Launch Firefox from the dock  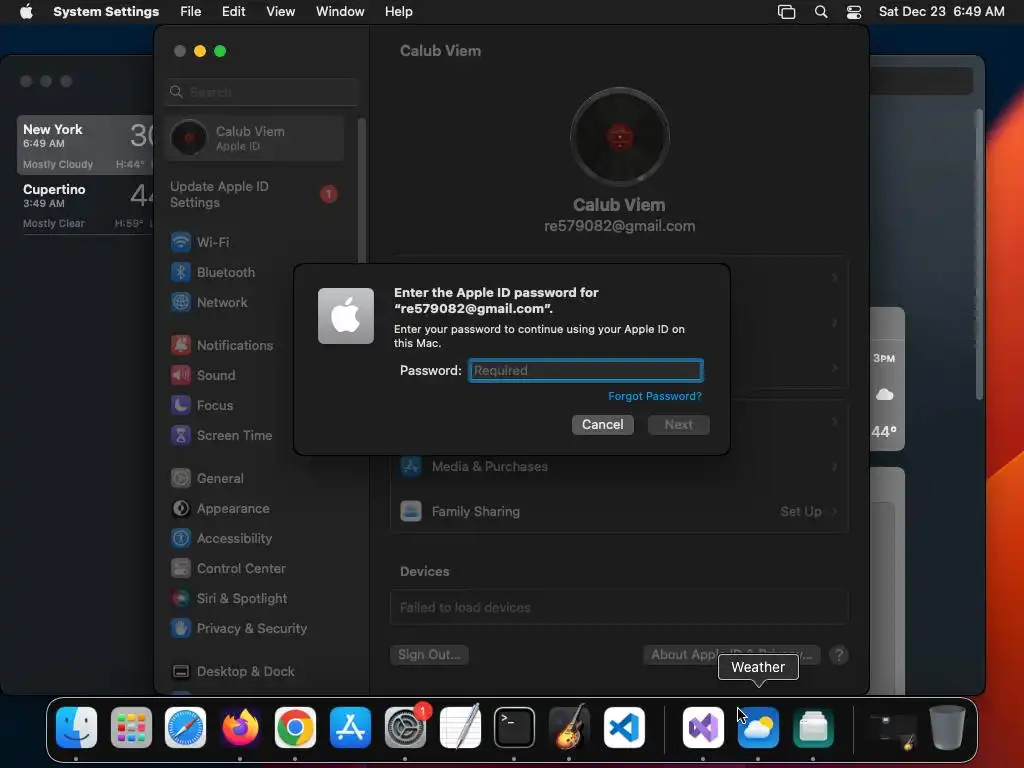tap(240, 727)
